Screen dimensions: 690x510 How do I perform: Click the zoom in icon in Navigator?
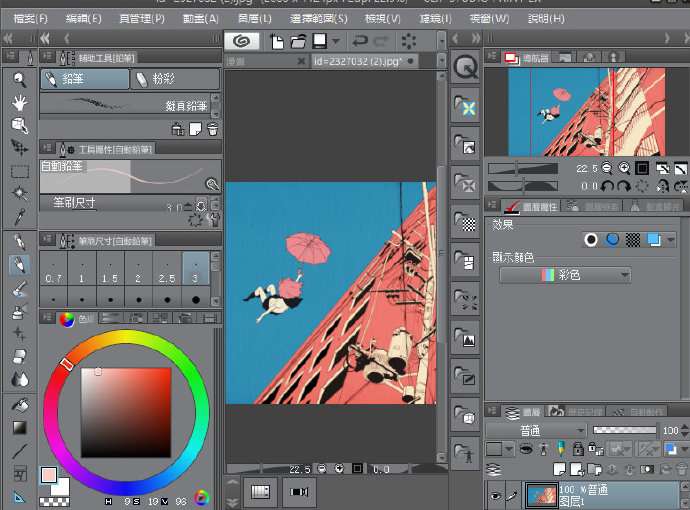624,169
